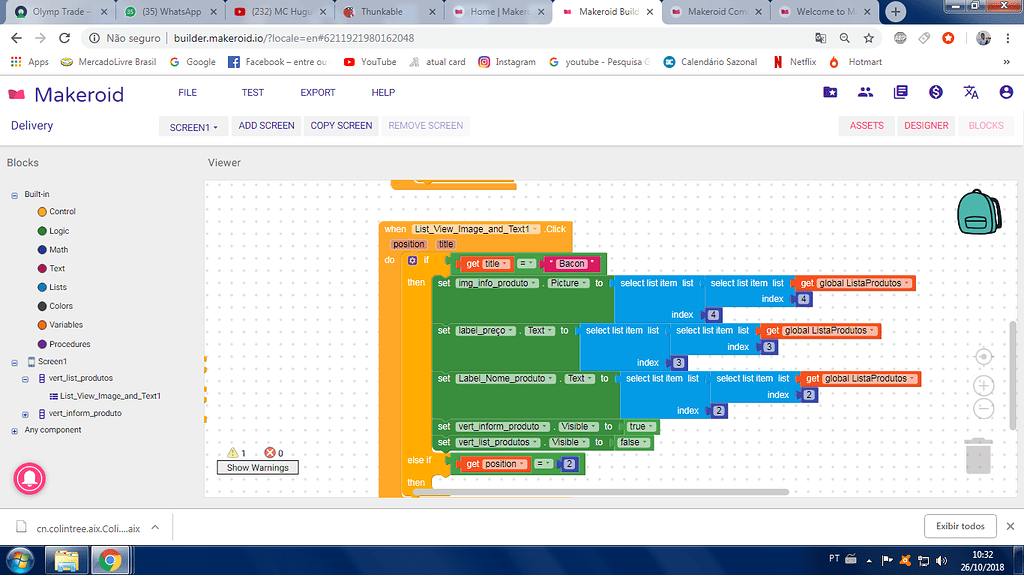Zoom in on the blocks workspace
The image size is (1024, 575).
pyautogui.click(x=983, y=385)
